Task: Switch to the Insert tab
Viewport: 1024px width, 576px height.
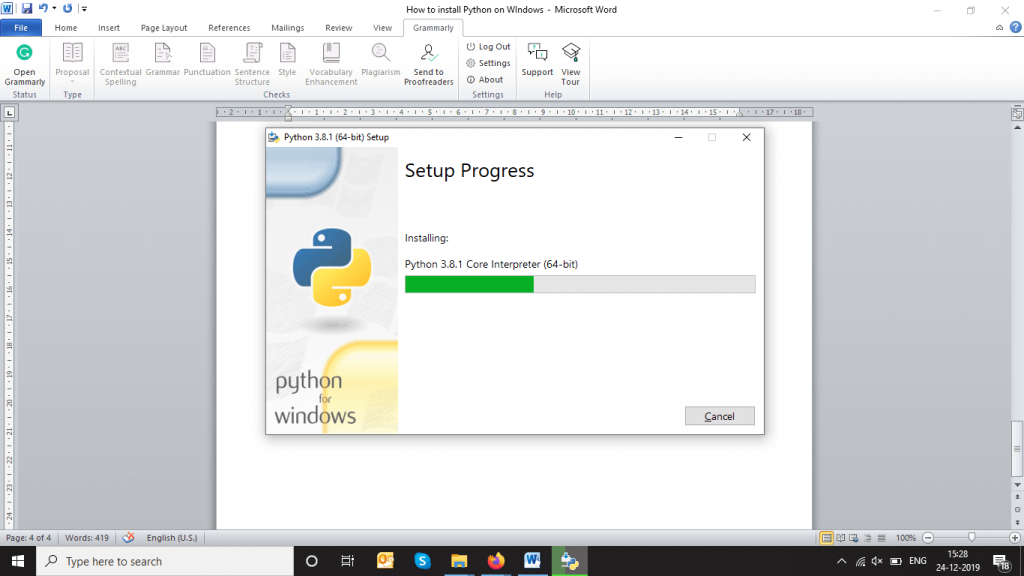Action: pyautogui.click(x=109, y=28)
